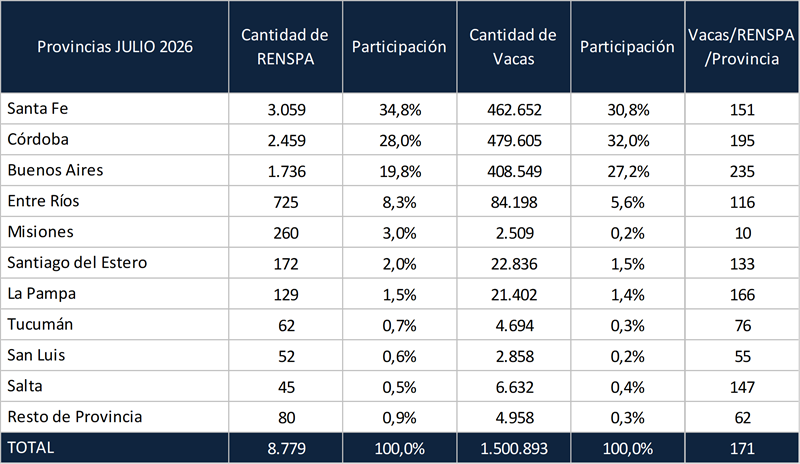
Task: Select the 235 vacas per RENSPA value
Action: point(742,171)
